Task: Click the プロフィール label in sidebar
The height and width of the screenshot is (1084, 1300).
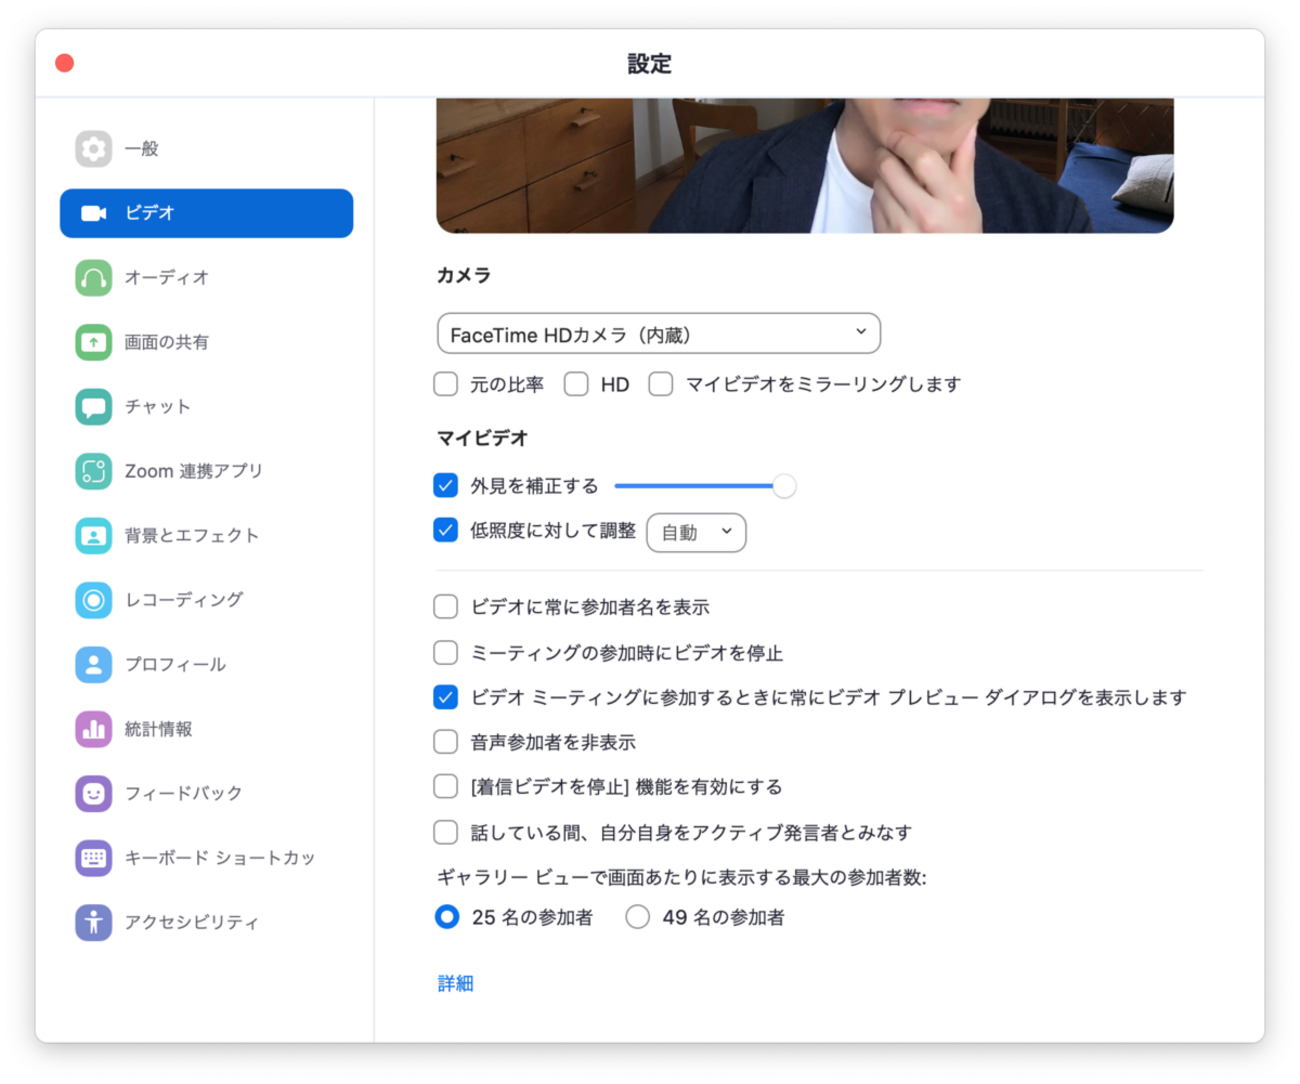Action: click(x=175, y=664)
